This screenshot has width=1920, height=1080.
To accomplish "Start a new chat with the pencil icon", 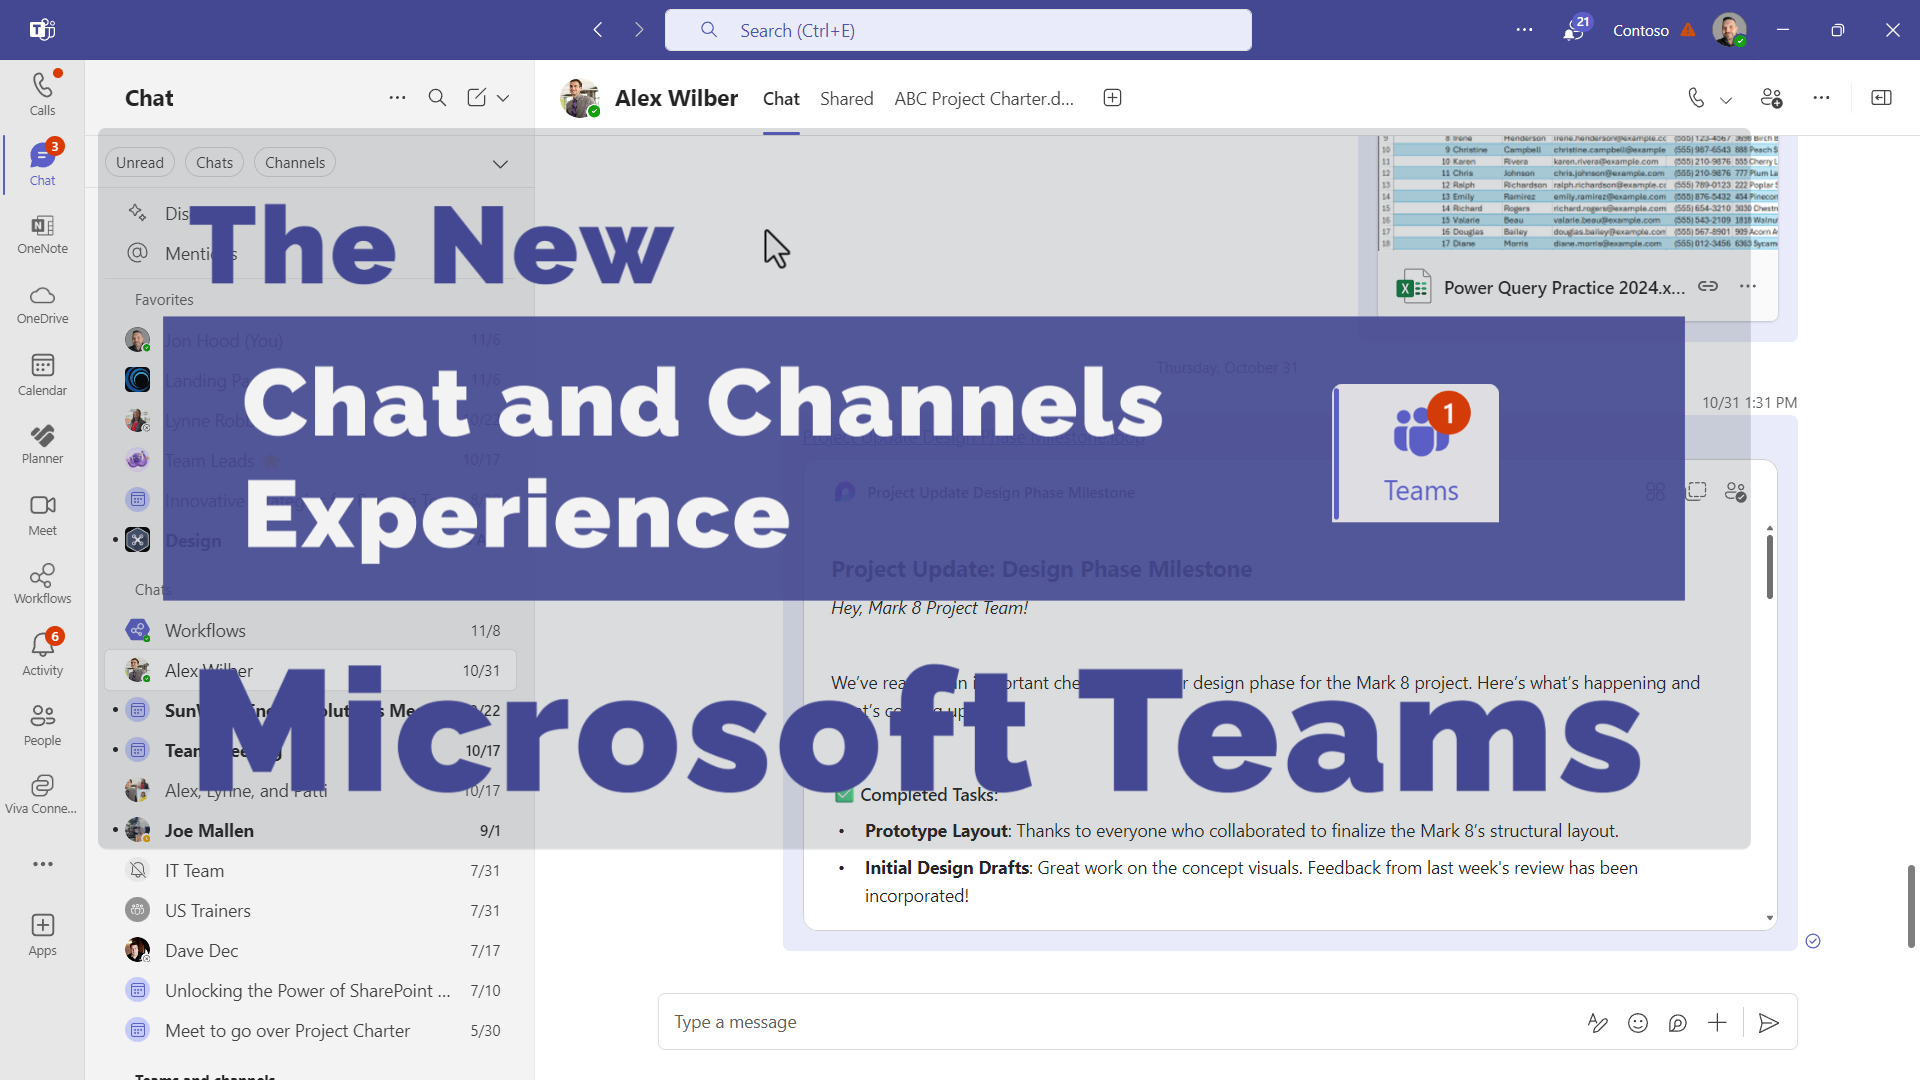I will point(475,97).
